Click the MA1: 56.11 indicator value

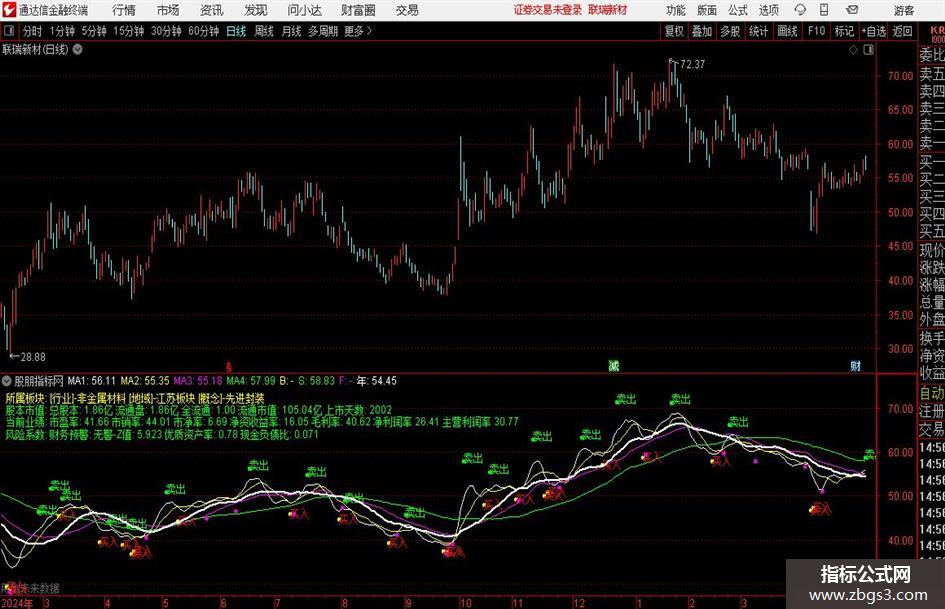click(x=92, y=381)
